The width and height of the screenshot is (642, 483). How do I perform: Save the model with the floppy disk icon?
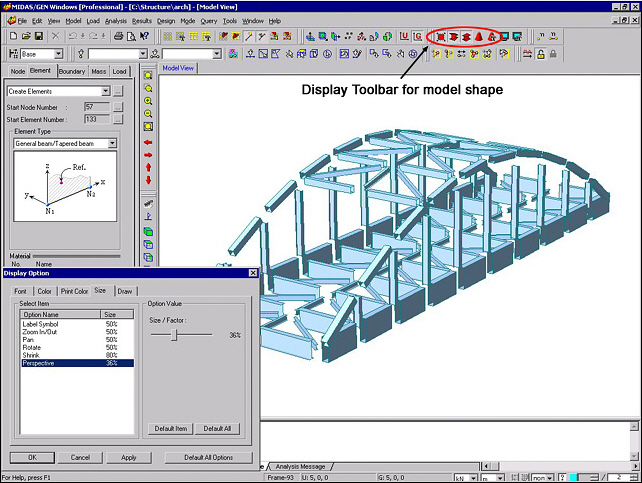tap(38, 36)
